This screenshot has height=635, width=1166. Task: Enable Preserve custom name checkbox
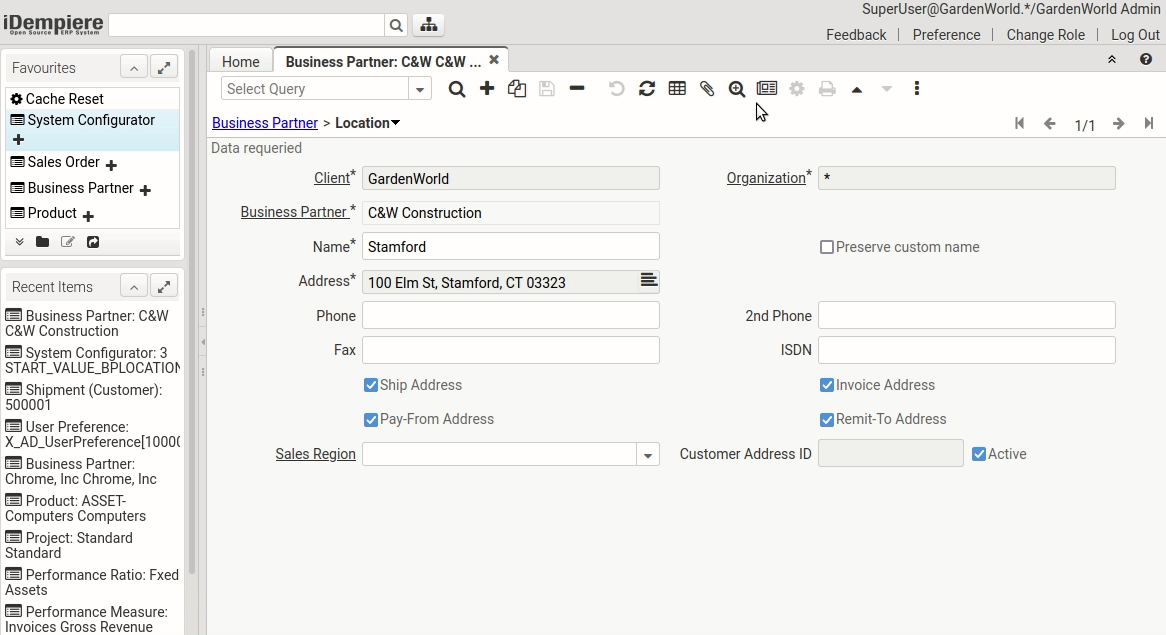click(x=827, y=247)
